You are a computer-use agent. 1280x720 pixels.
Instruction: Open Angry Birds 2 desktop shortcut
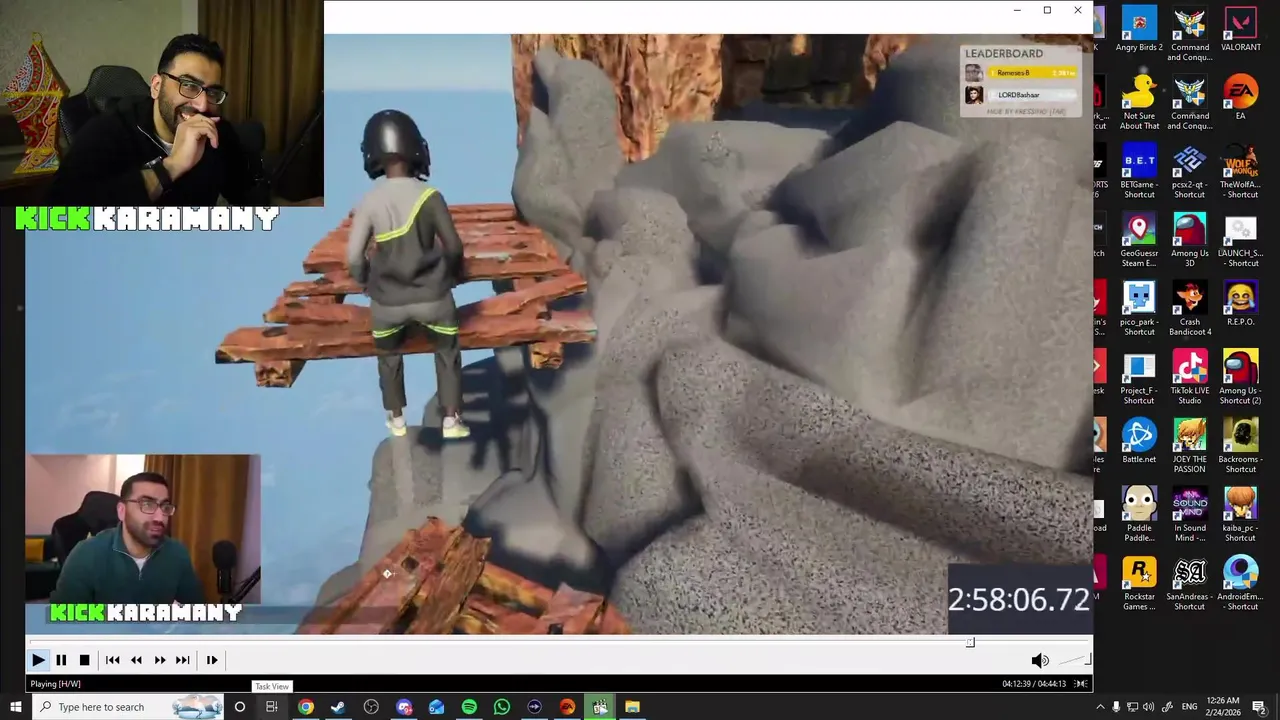click(x=1139, y=29)
